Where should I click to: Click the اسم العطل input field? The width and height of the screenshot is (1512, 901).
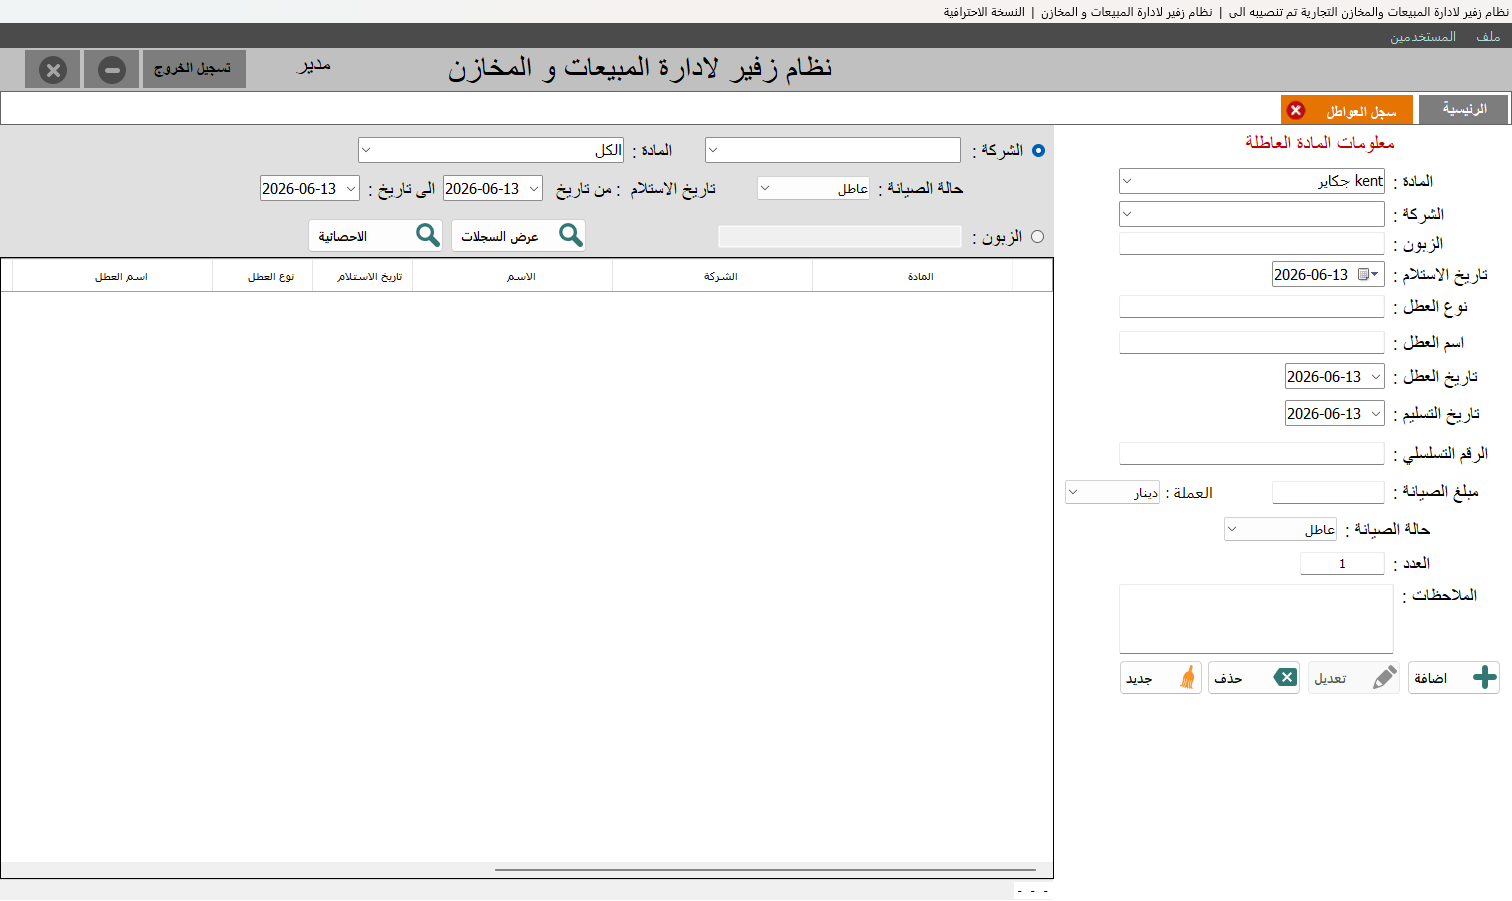[1251, 342]
